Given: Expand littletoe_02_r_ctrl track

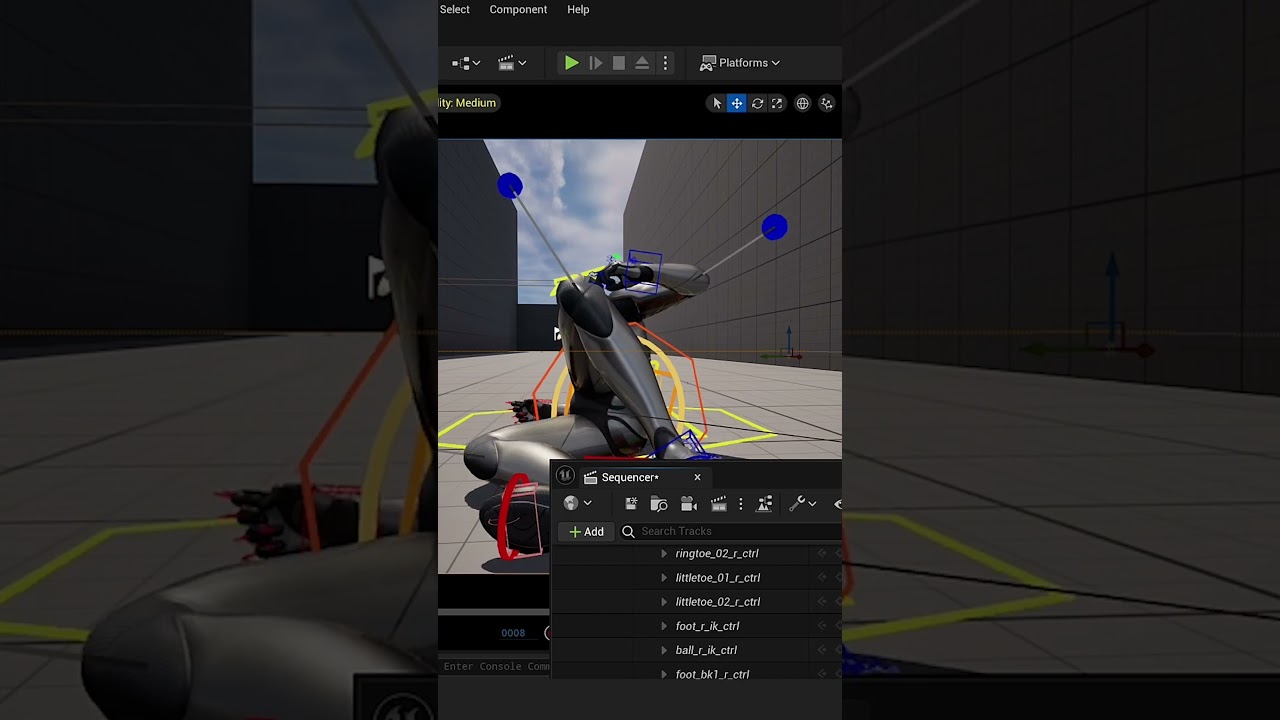Looking at the screenshot, I should 664,602.
